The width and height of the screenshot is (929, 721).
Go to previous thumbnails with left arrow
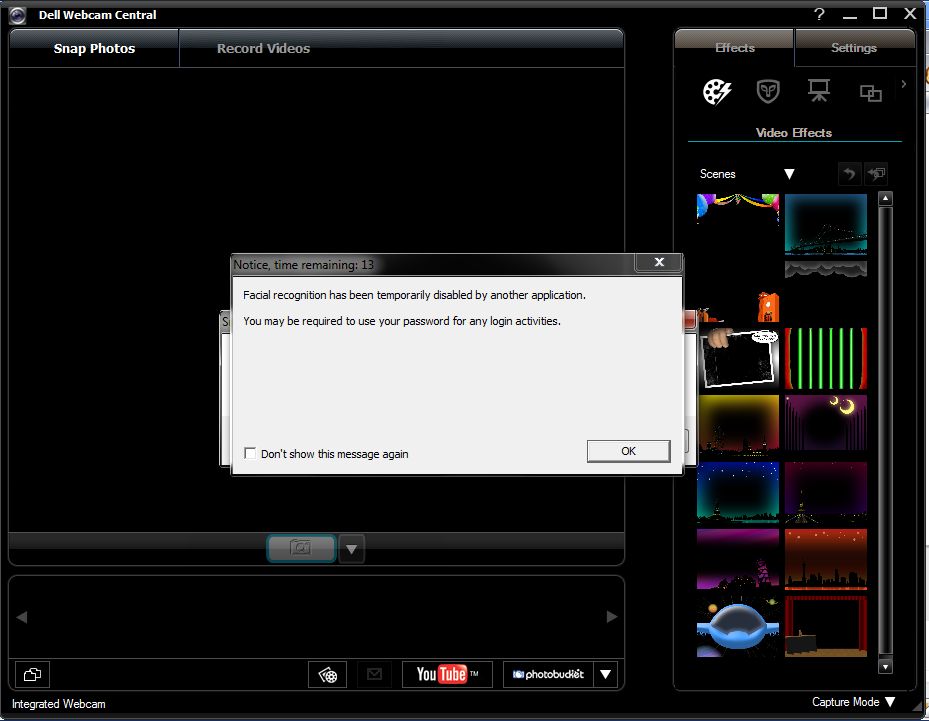point(22,617)
